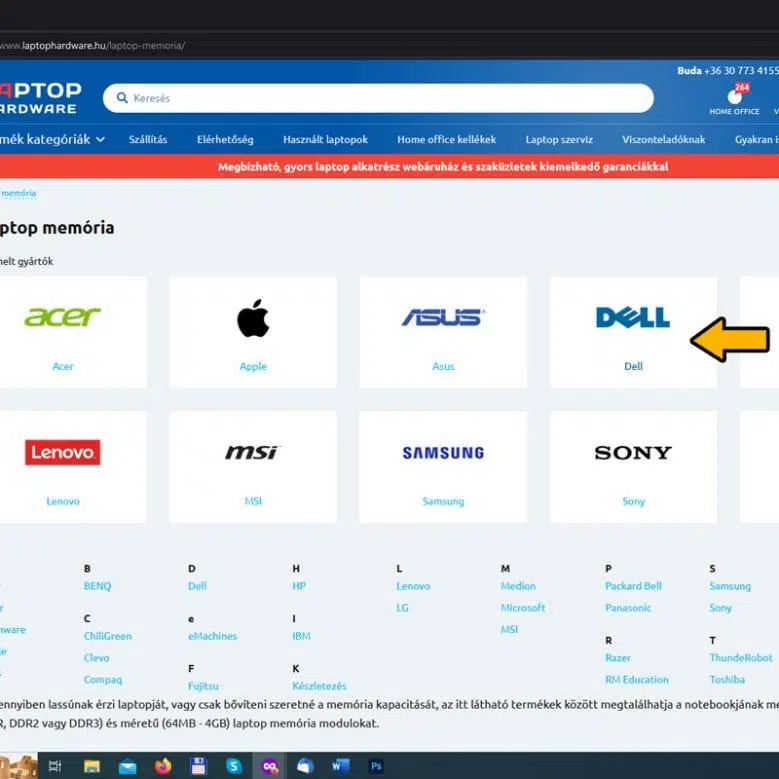
Task: Open the Clevo manufacturer link
Action: tap(96, 658)
